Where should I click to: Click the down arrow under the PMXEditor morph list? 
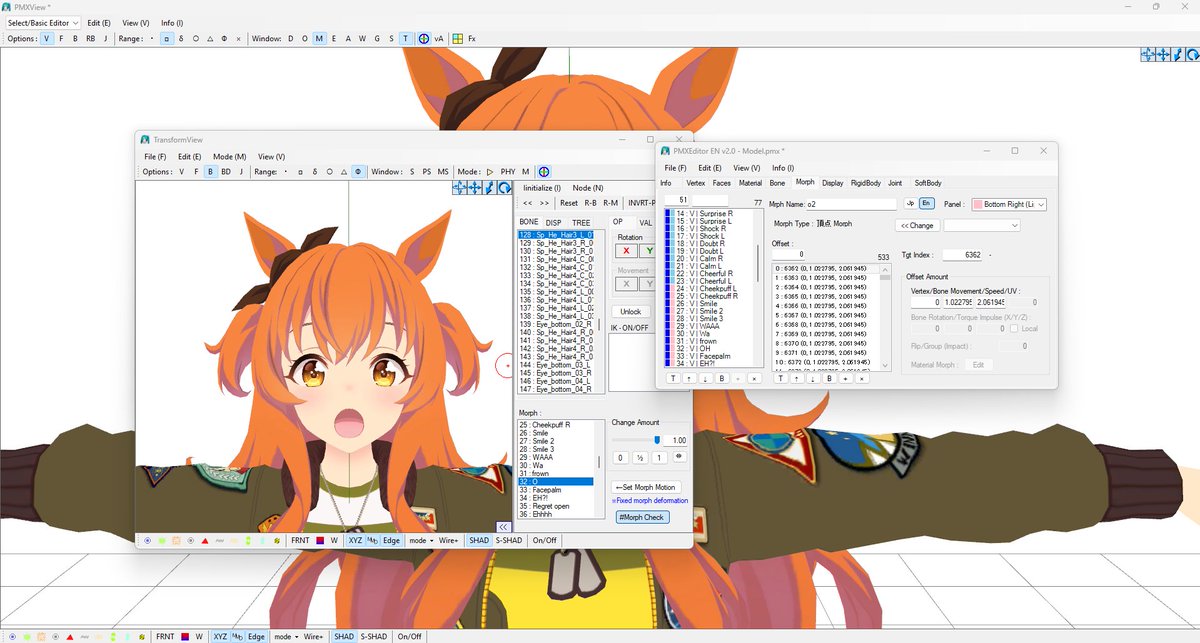707,378
